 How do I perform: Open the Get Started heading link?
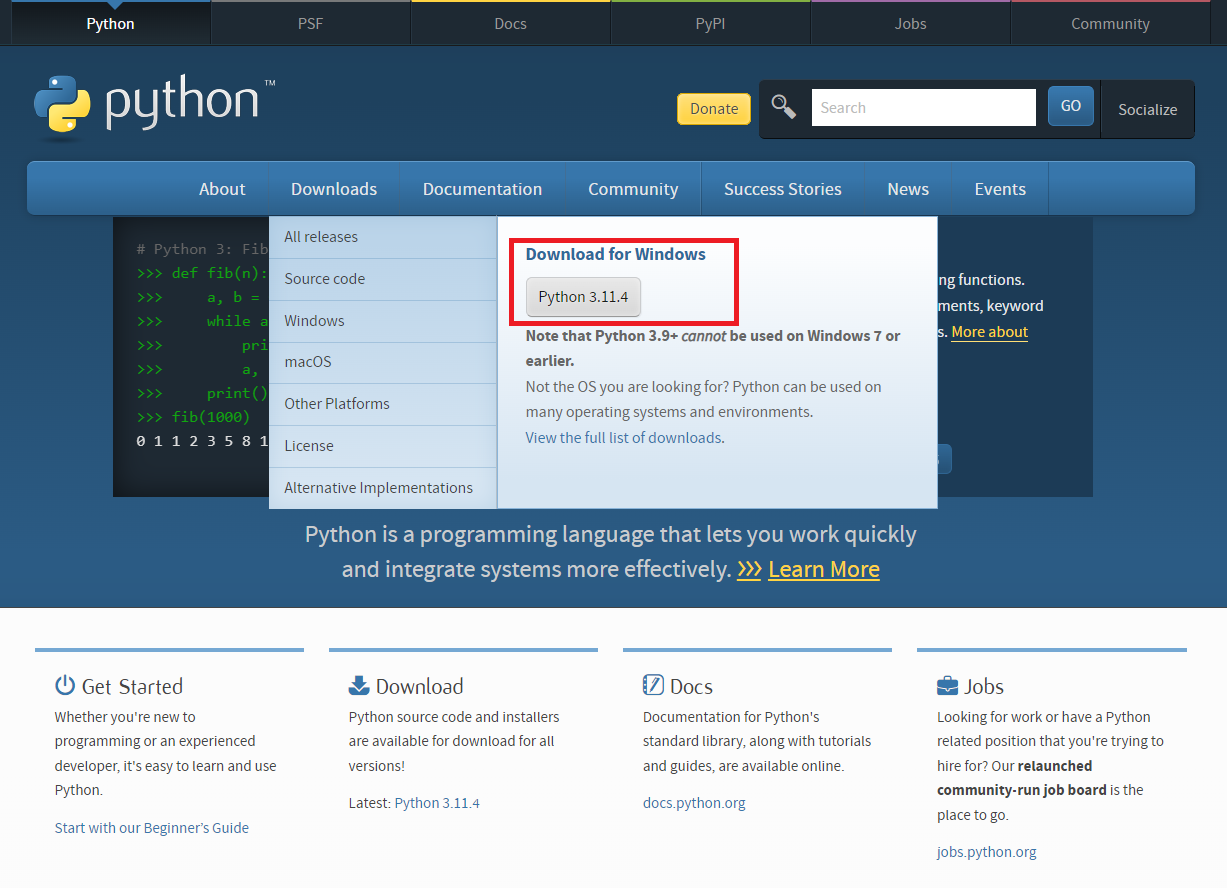[x=132, y=686]
